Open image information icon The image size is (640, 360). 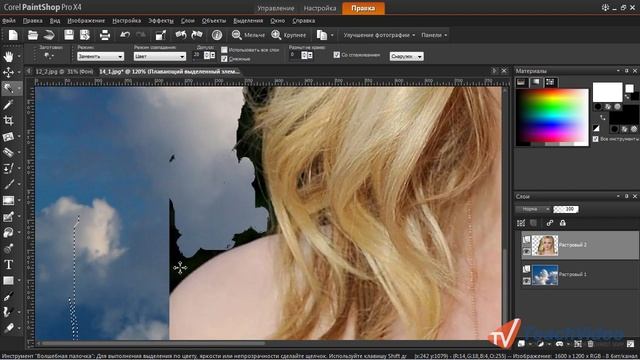click(x=217, y=35)
